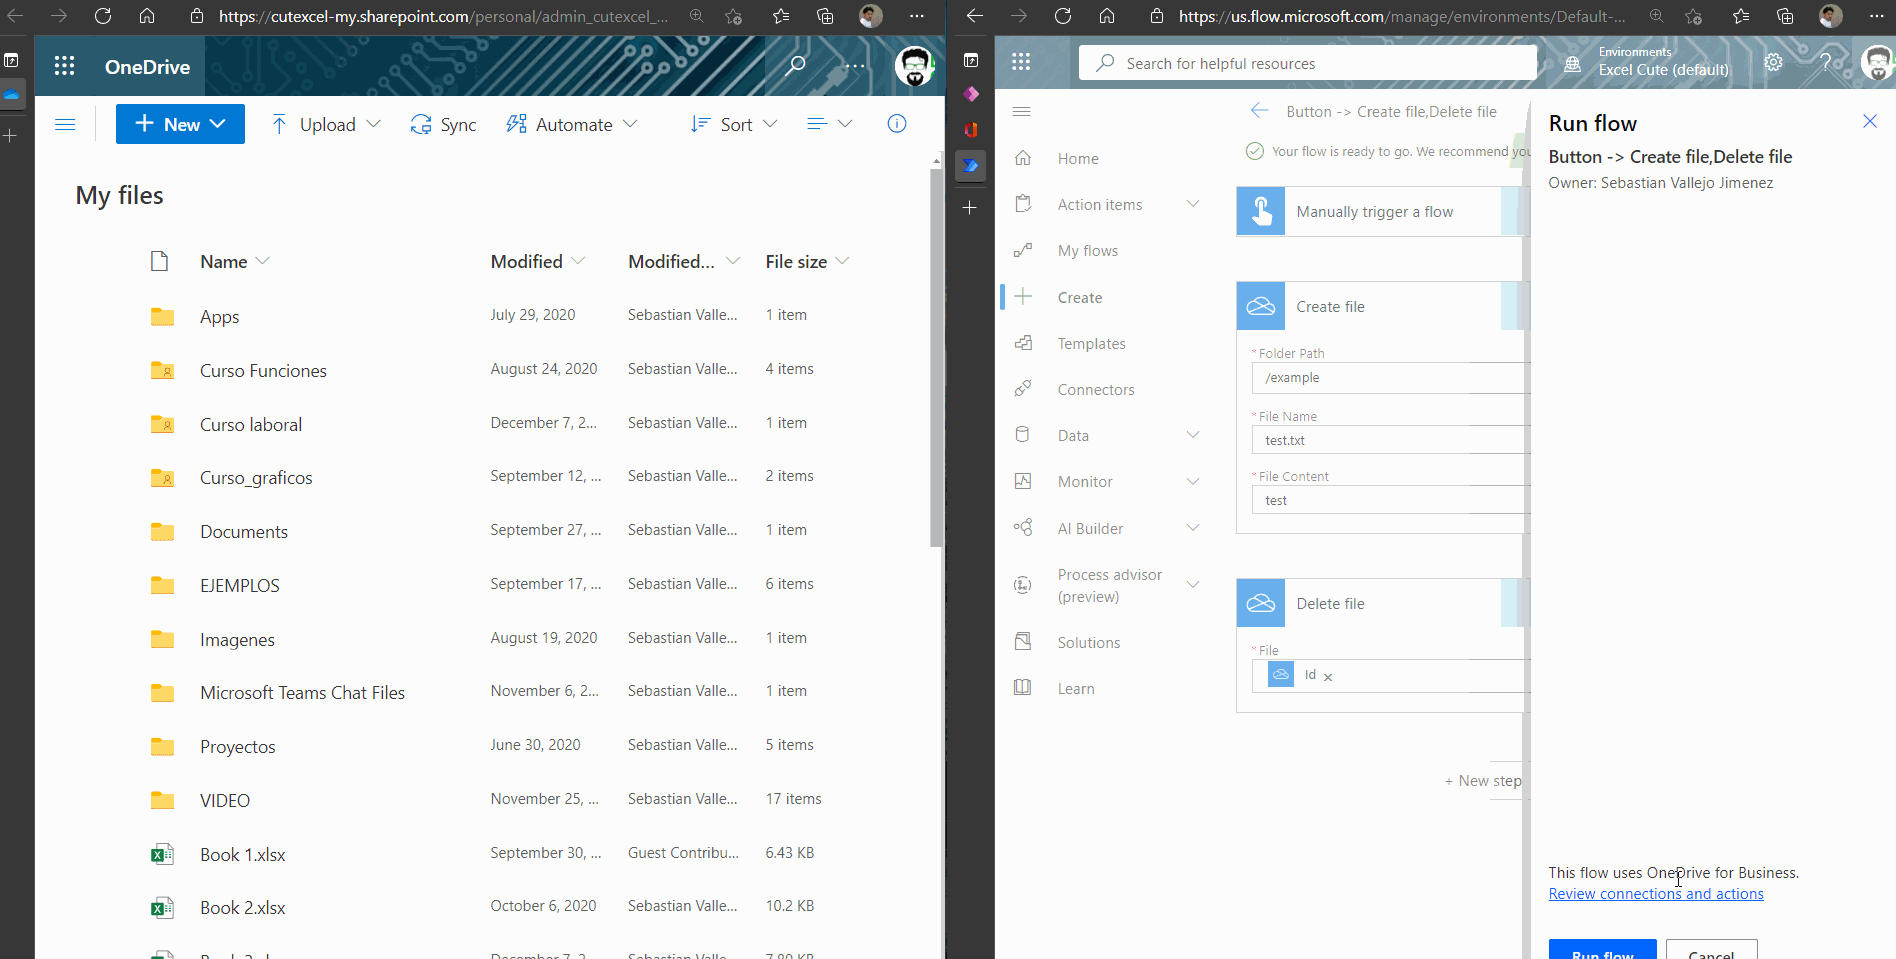Click Cancel in Run flow panel
Image resolution: width=1896 pixels, height=959 pixels.
point(1711,949)
